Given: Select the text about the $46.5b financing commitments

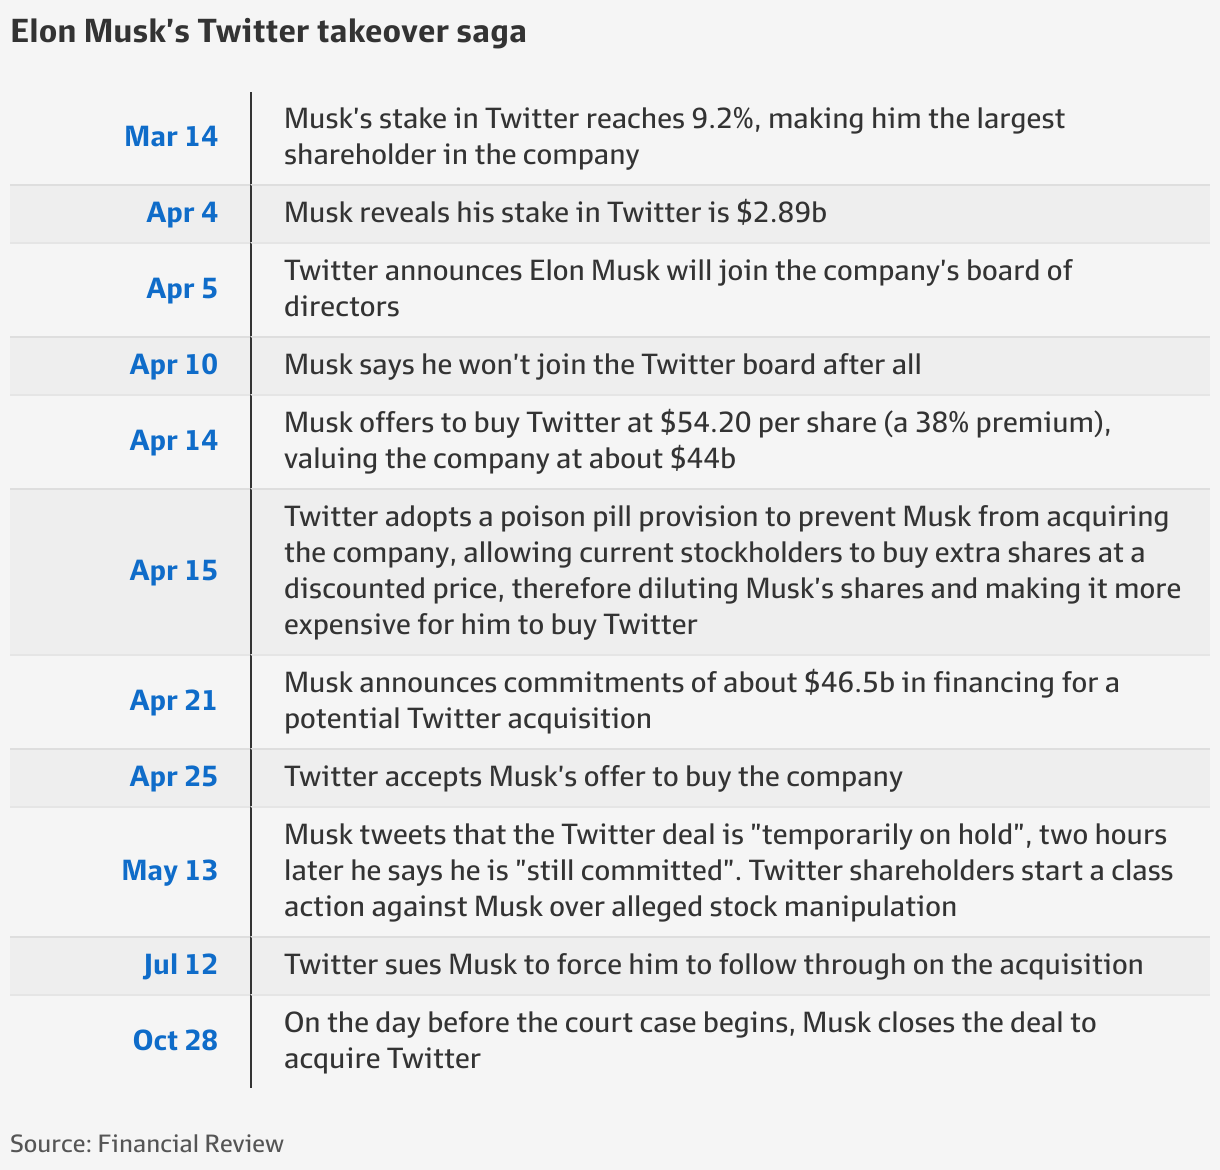Looking at the screenshot, I should [702, 700].
